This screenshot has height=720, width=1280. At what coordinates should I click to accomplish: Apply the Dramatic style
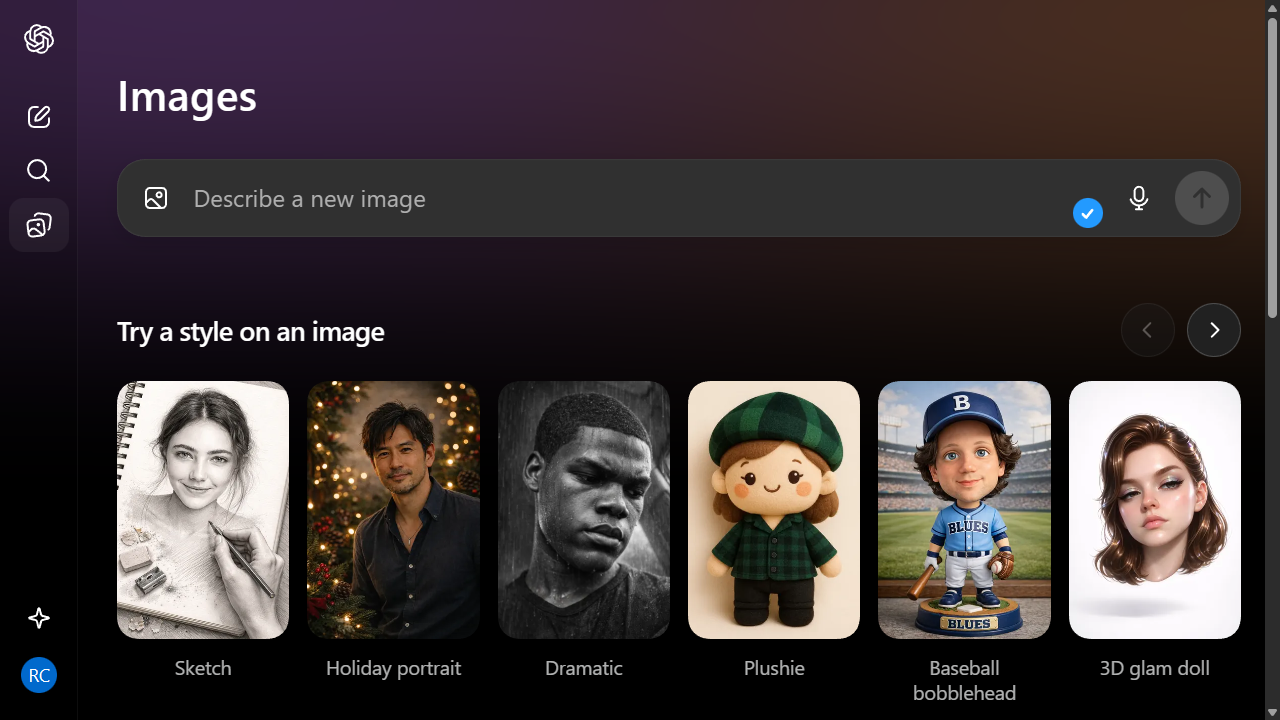click(x=583, y=510)
